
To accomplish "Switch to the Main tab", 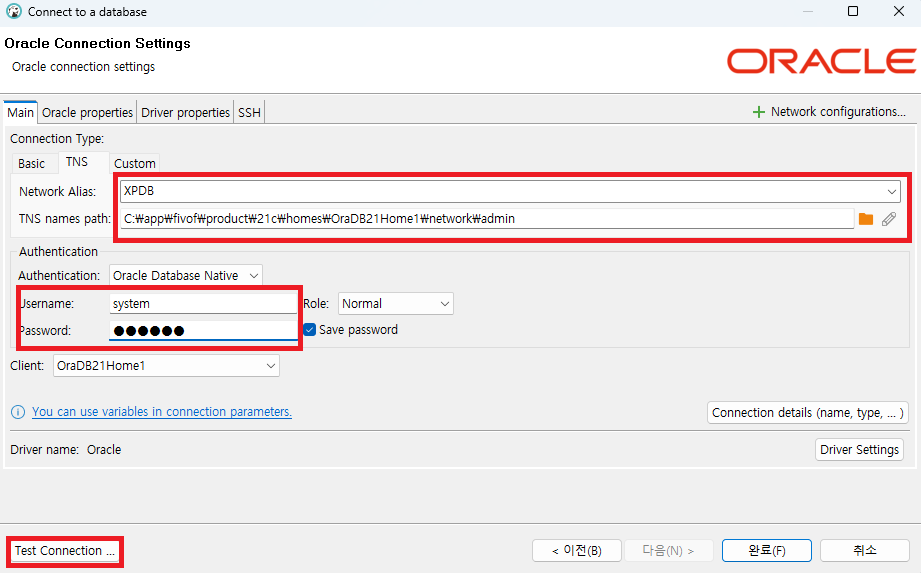I will pyautogui.click(x=21, y=112).
